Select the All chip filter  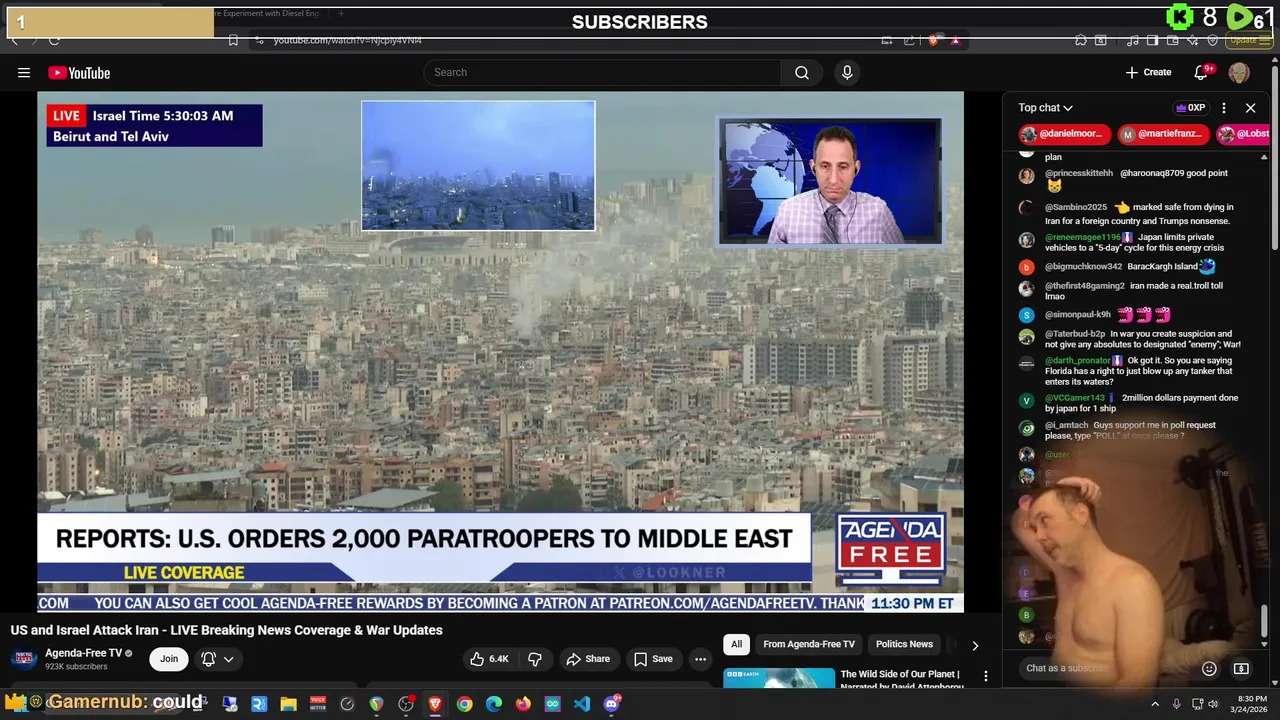coord(736,644)
